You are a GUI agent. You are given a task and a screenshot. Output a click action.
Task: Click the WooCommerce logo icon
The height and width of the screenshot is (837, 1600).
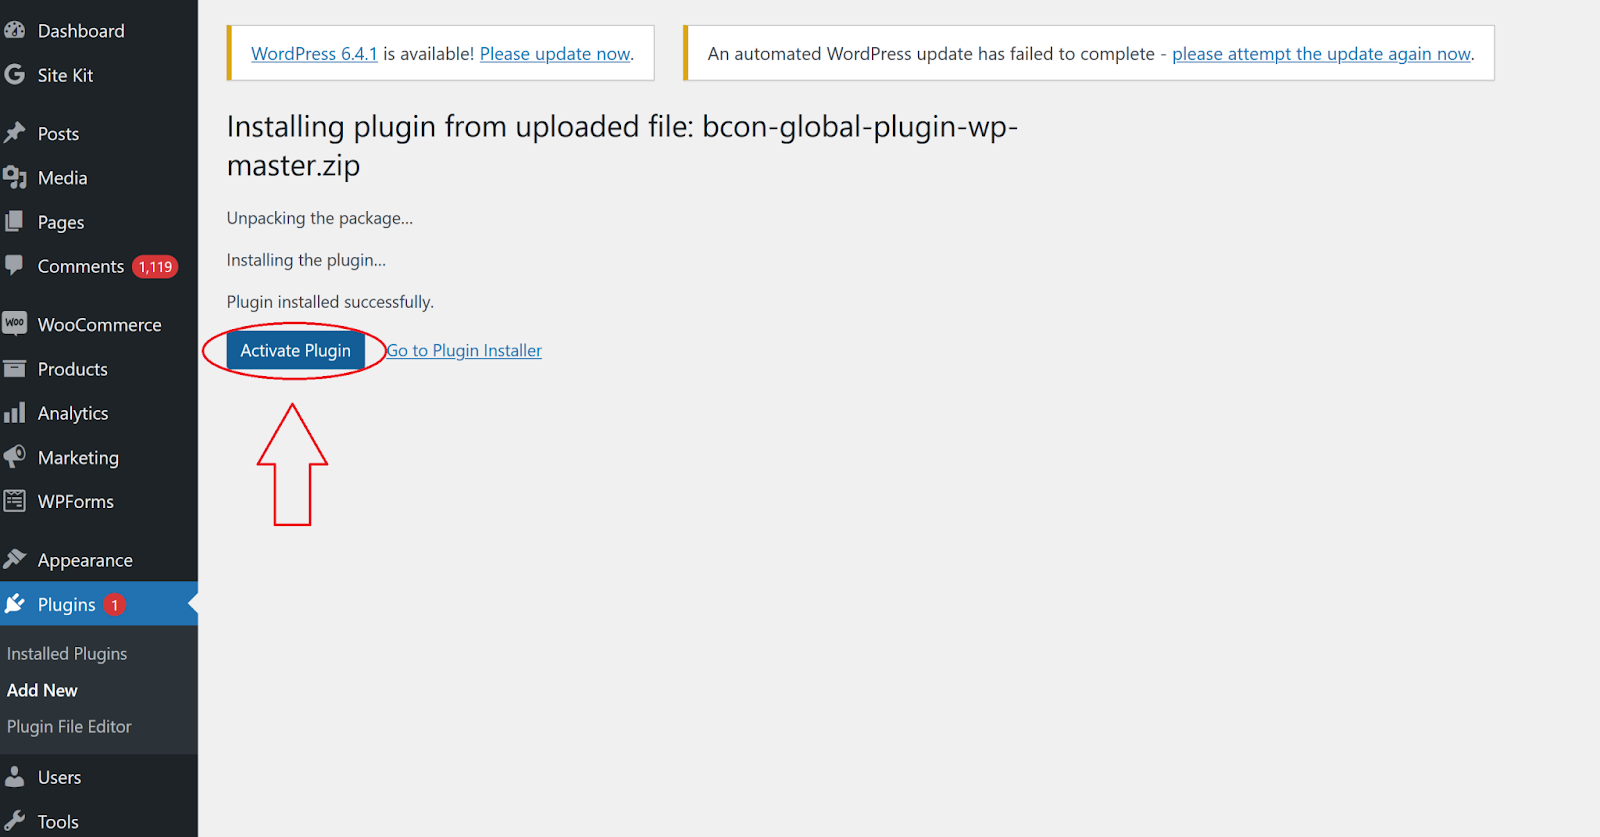pos(15,324)
